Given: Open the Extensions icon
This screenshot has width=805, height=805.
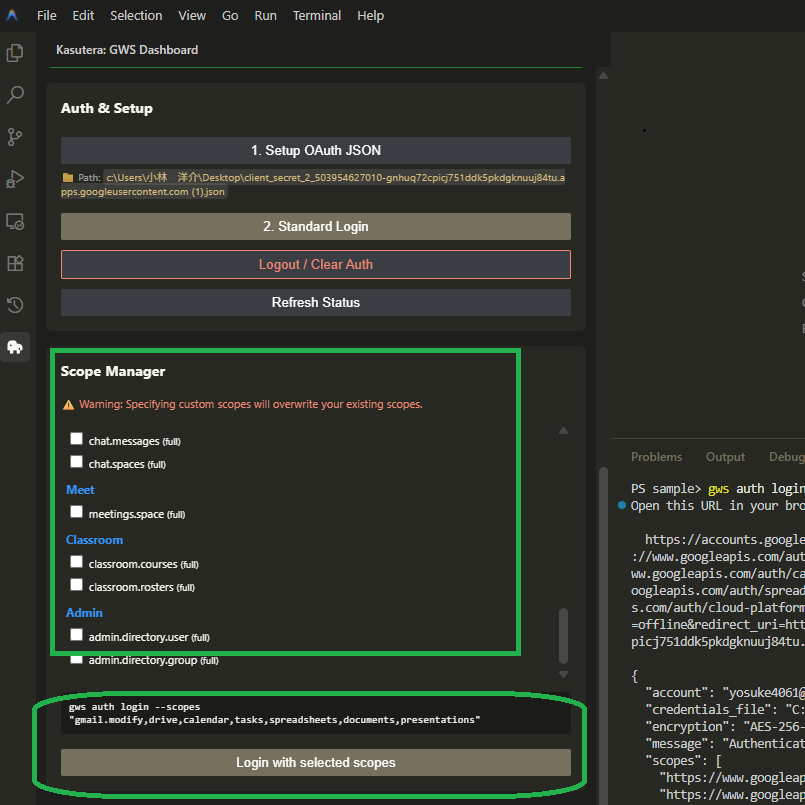Looking at the screenshot, I should click(x=15, y=263).
